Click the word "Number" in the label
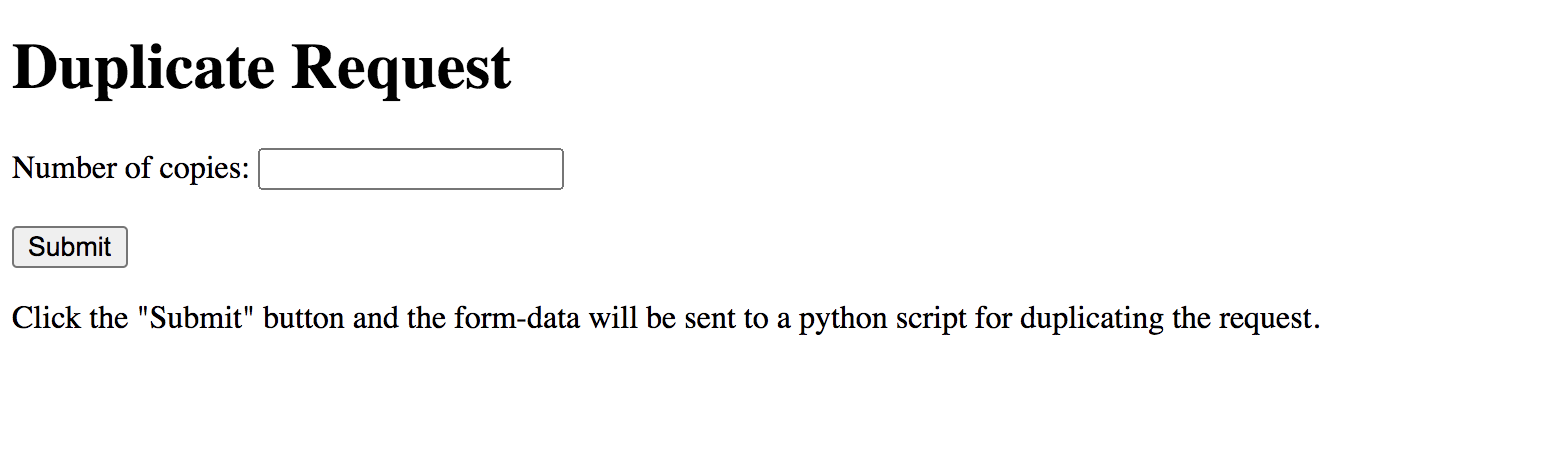1566x454 pixels. pos(64,169)
